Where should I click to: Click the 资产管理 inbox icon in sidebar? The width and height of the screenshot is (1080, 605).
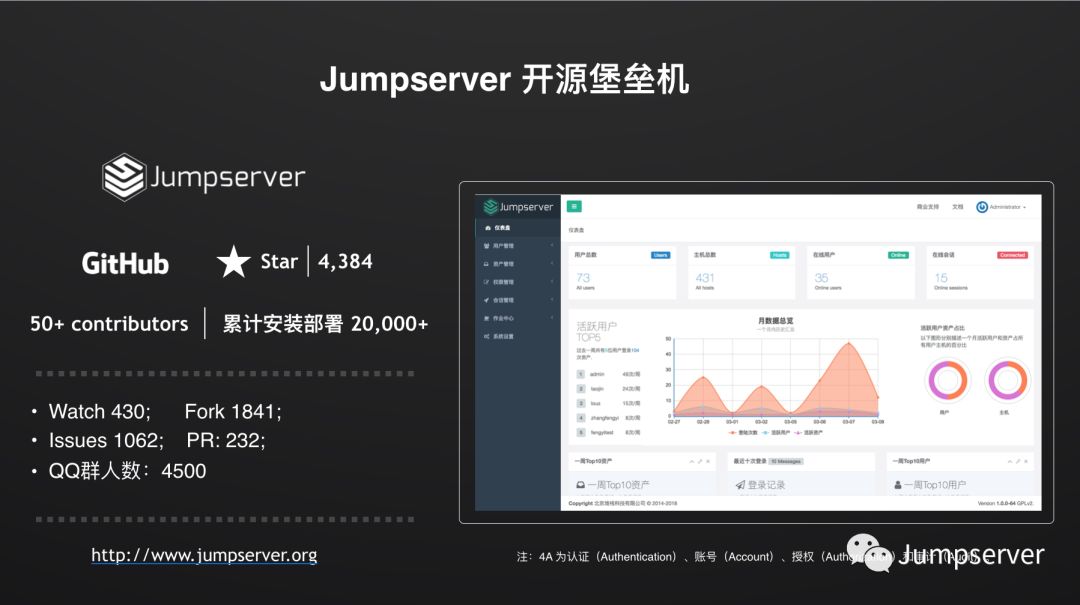486,264
